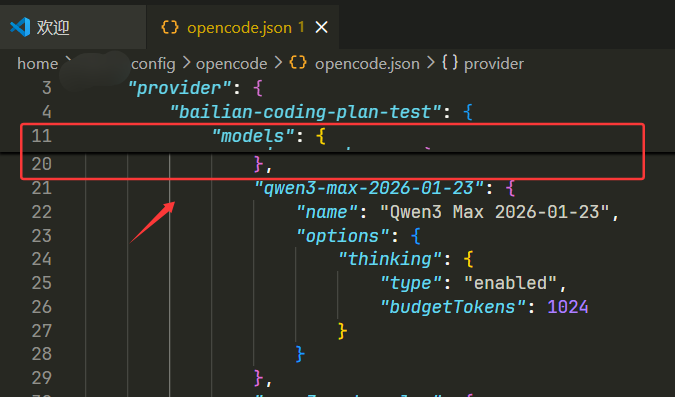Click the orange JSON file icon in the breadcrumb
The height and width of the screenshot is (397, 675).
click(298, 62)
